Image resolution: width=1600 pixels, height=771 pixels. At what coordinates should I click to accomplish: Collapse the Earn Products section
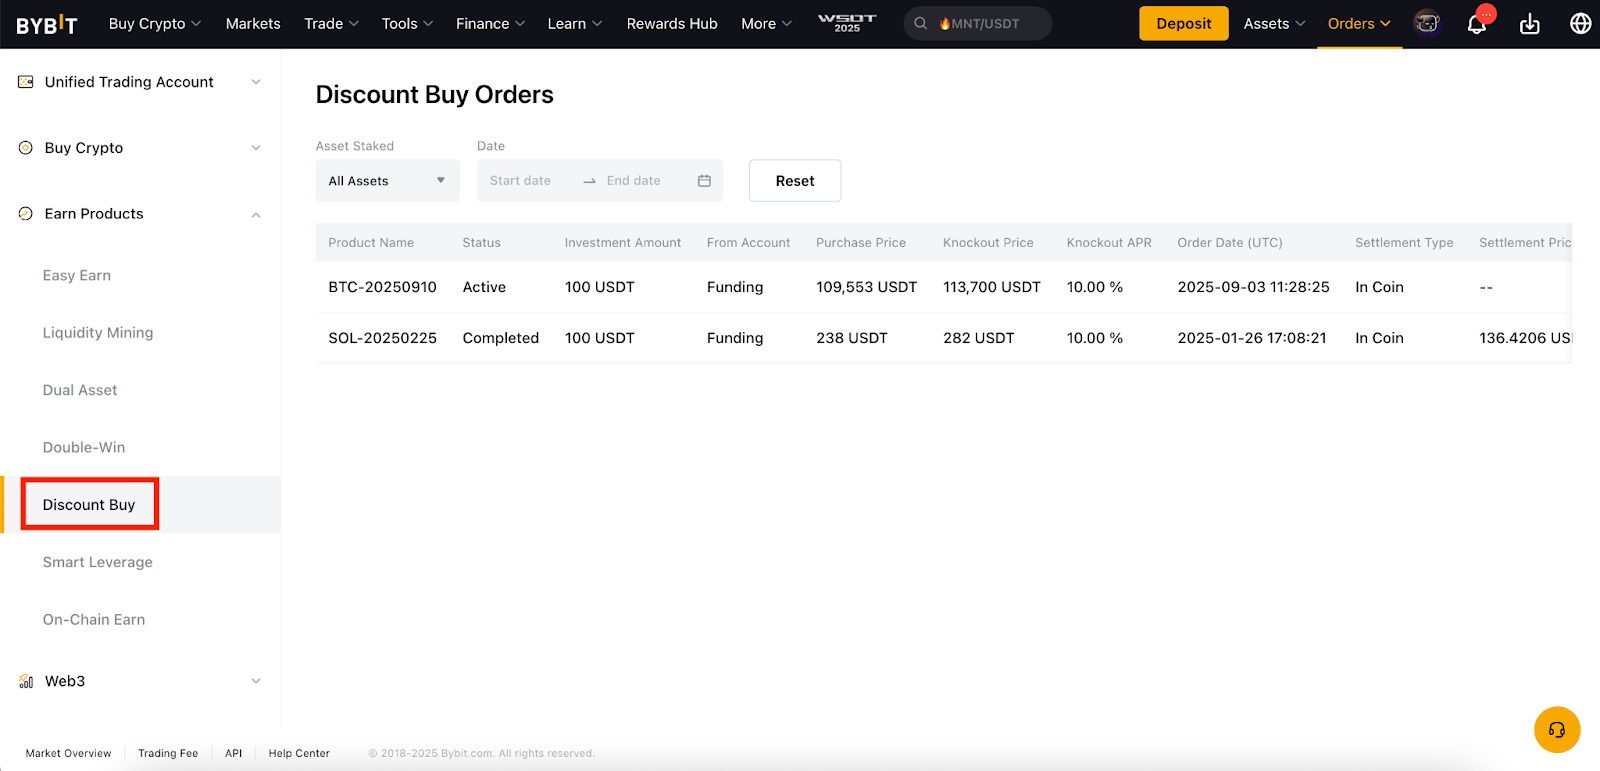256,214
